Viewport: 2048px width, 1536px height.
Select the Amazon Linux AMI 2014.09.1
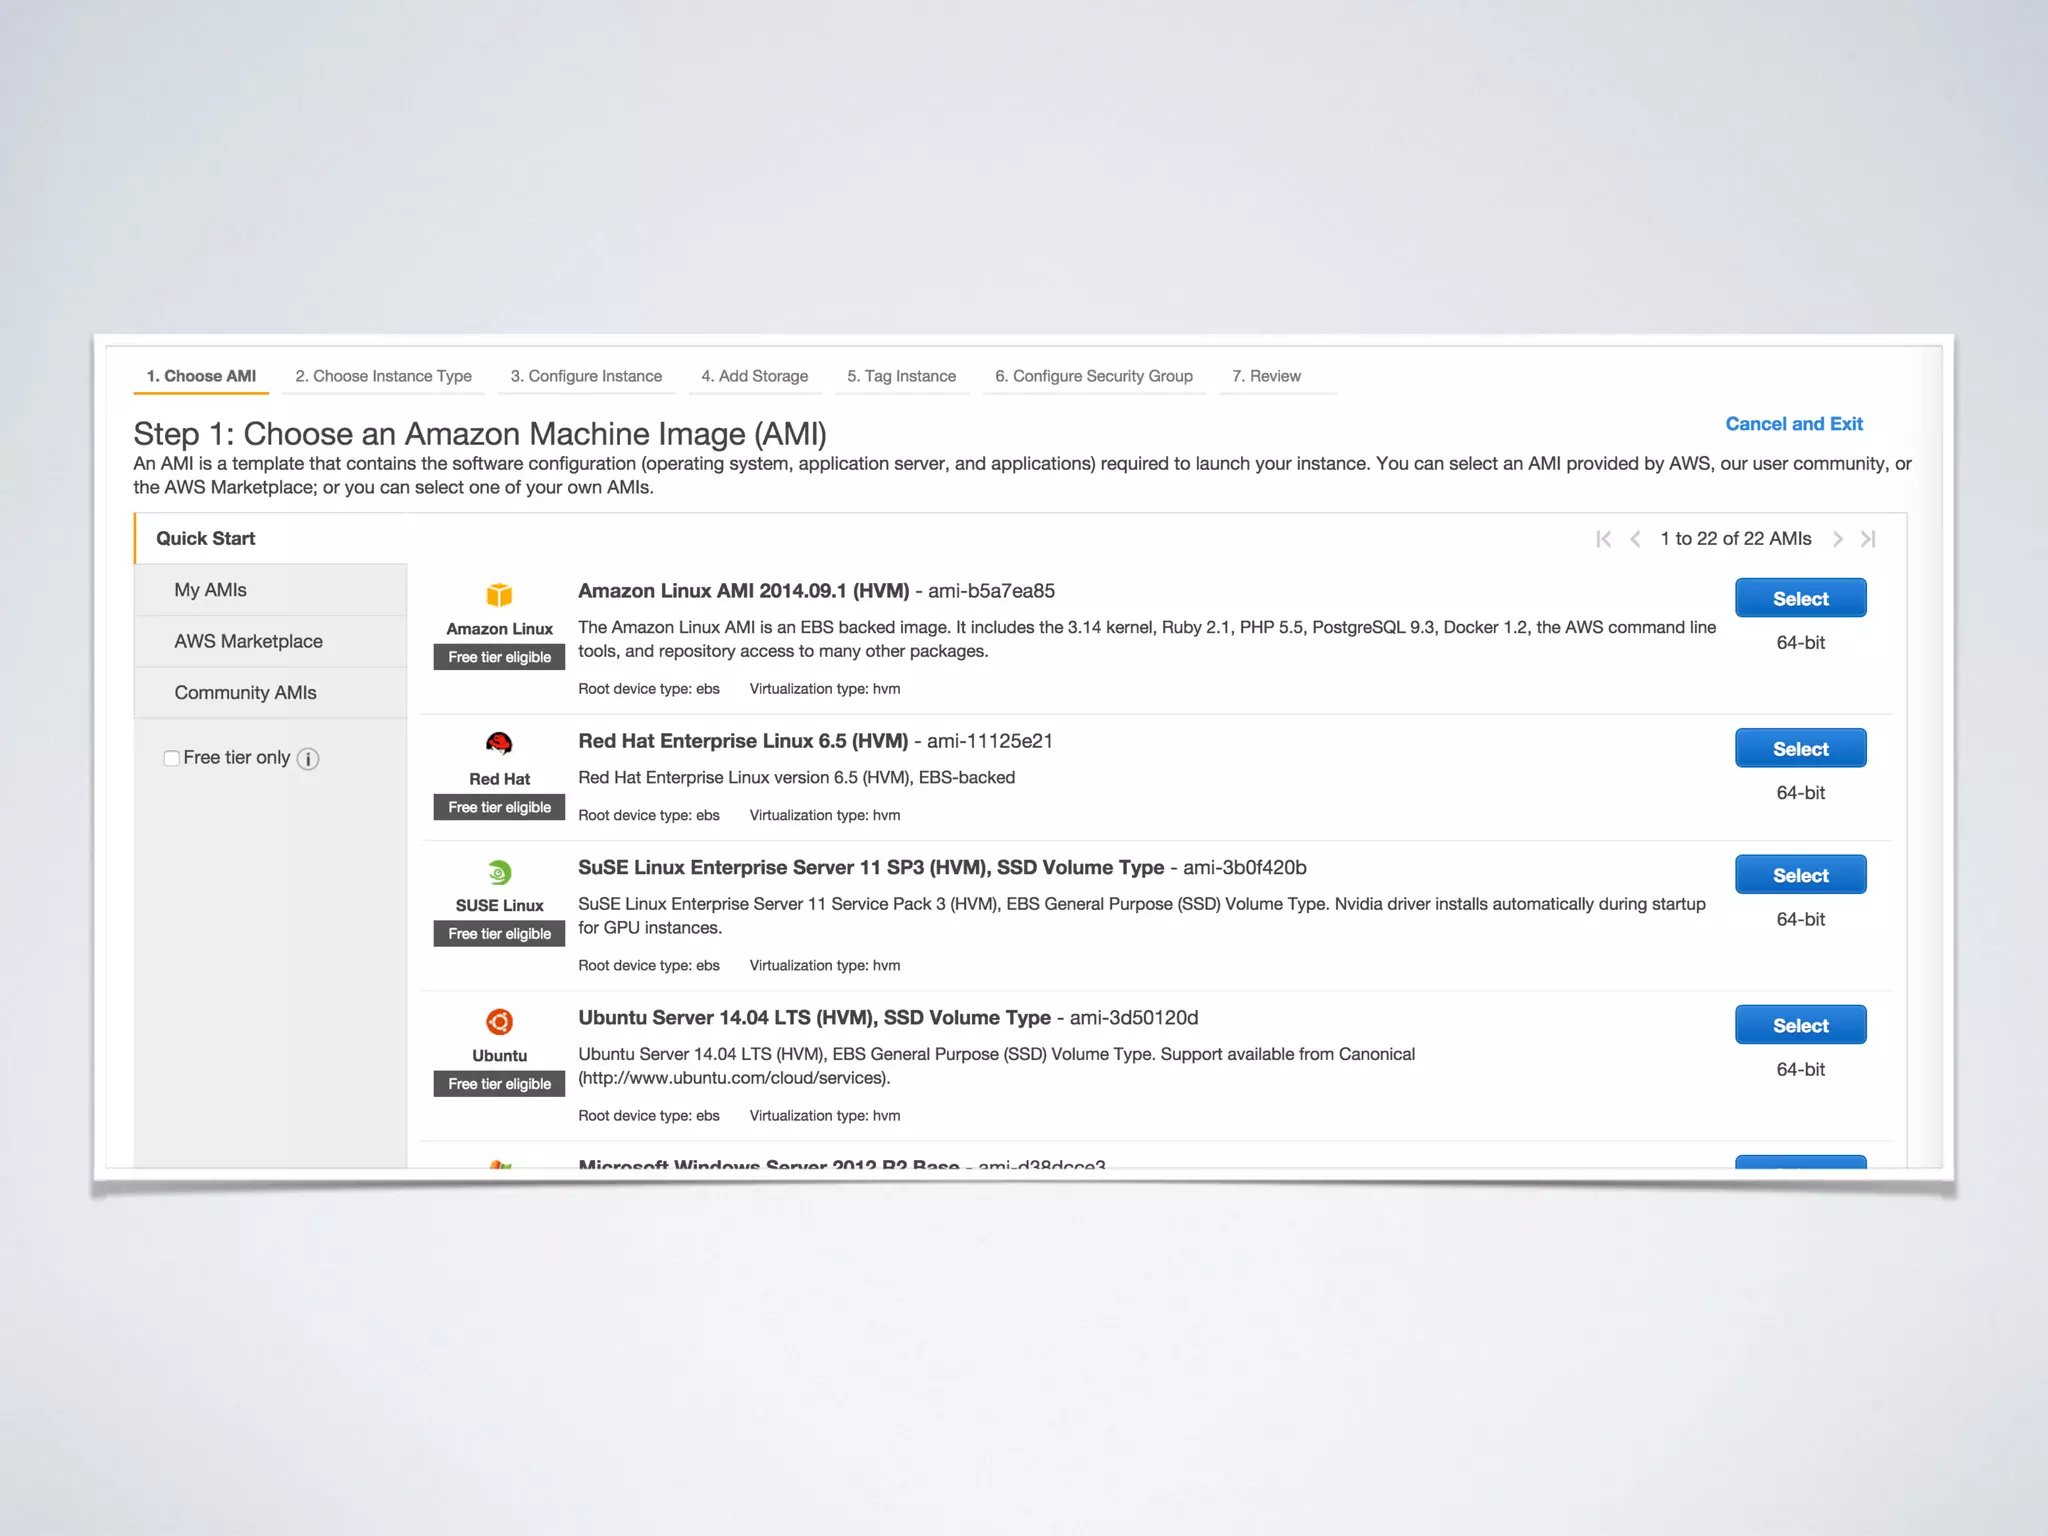[1800, 598]
